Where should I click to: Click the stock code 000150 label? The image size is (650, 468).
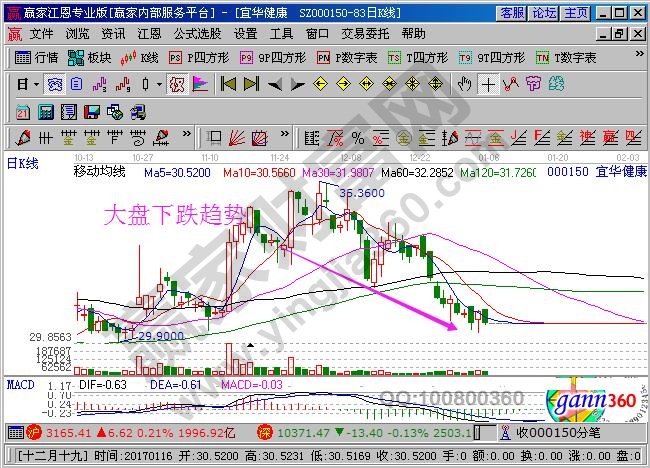click(568, 172)
